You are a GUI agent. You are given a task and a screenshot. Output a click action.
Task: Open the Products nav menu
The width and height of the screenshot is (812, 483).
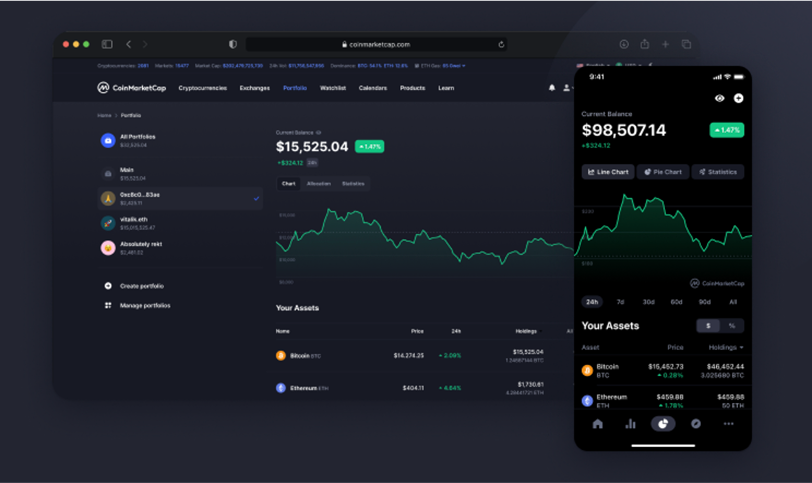[x=412, y=88]
